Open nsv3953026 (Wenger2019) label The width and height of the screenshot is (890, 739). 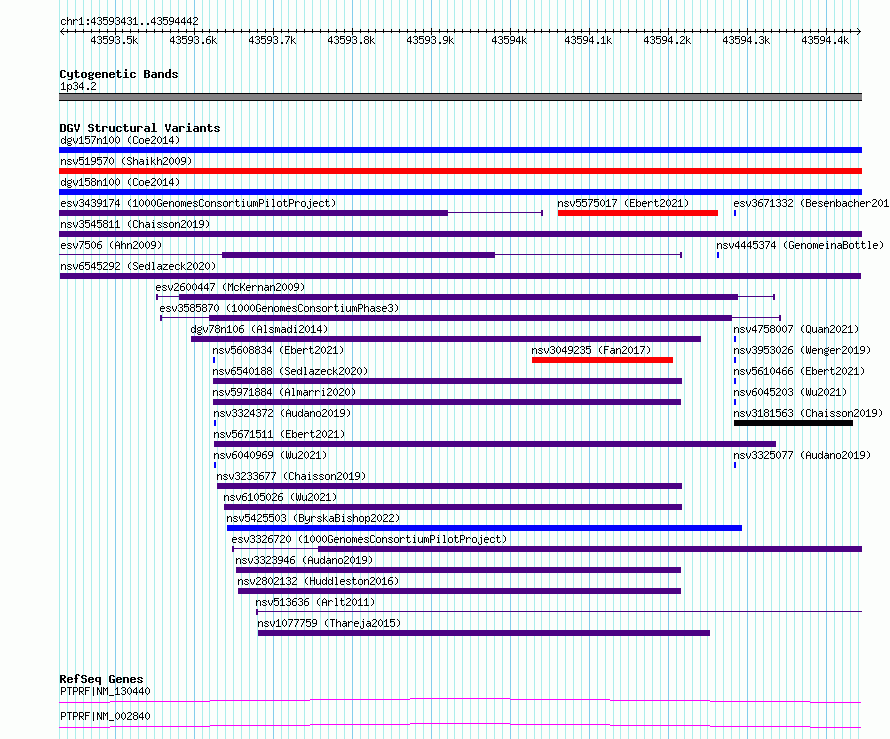801,350
